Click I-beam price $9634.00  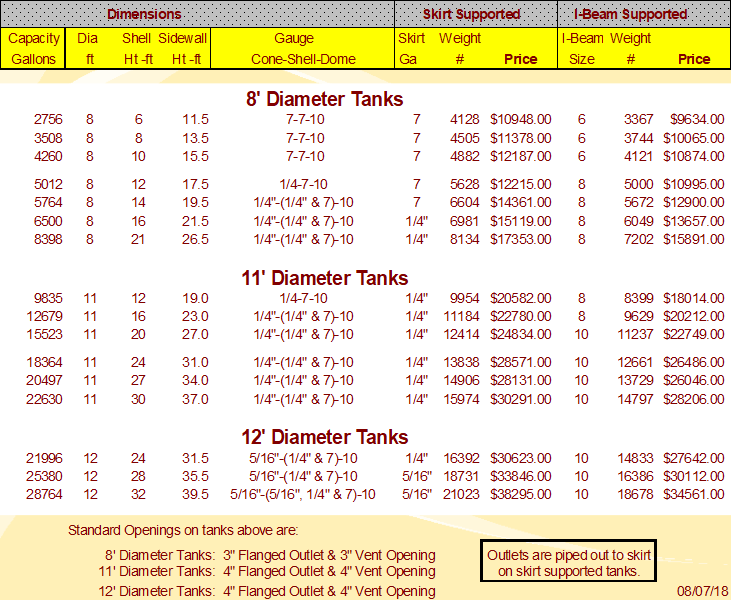pos(697,119)
